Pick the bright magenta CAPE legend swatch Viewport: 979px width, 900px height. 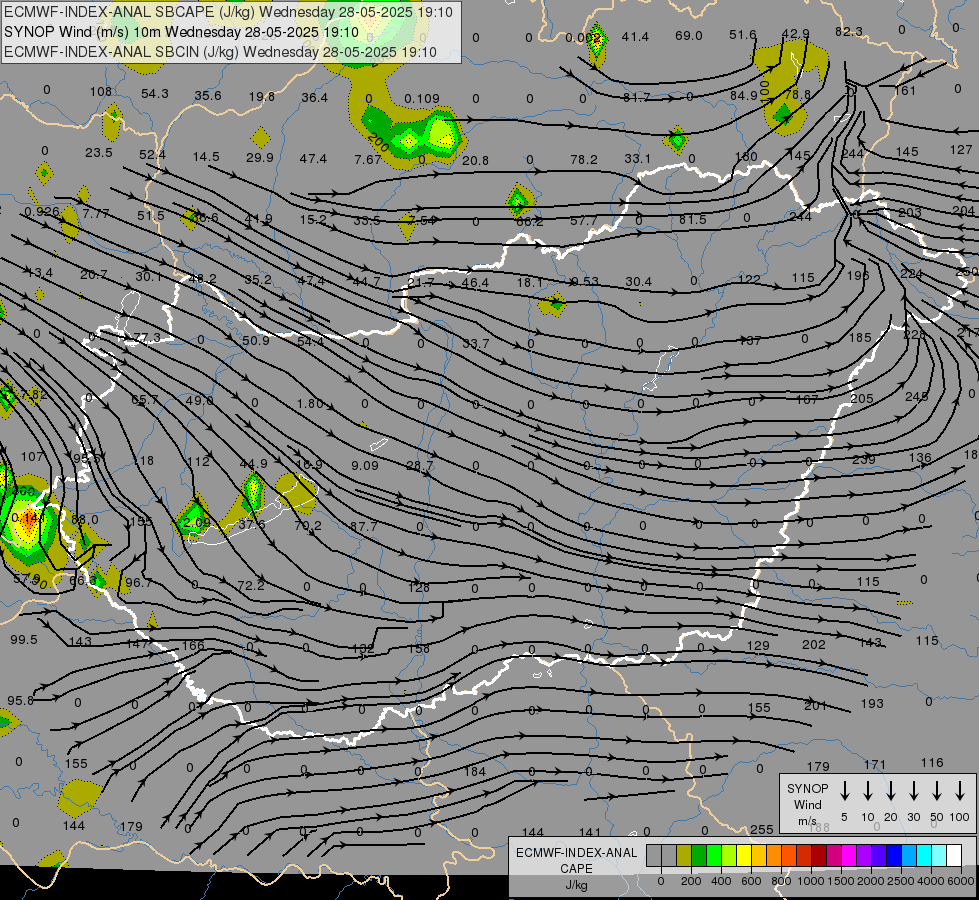849,855
